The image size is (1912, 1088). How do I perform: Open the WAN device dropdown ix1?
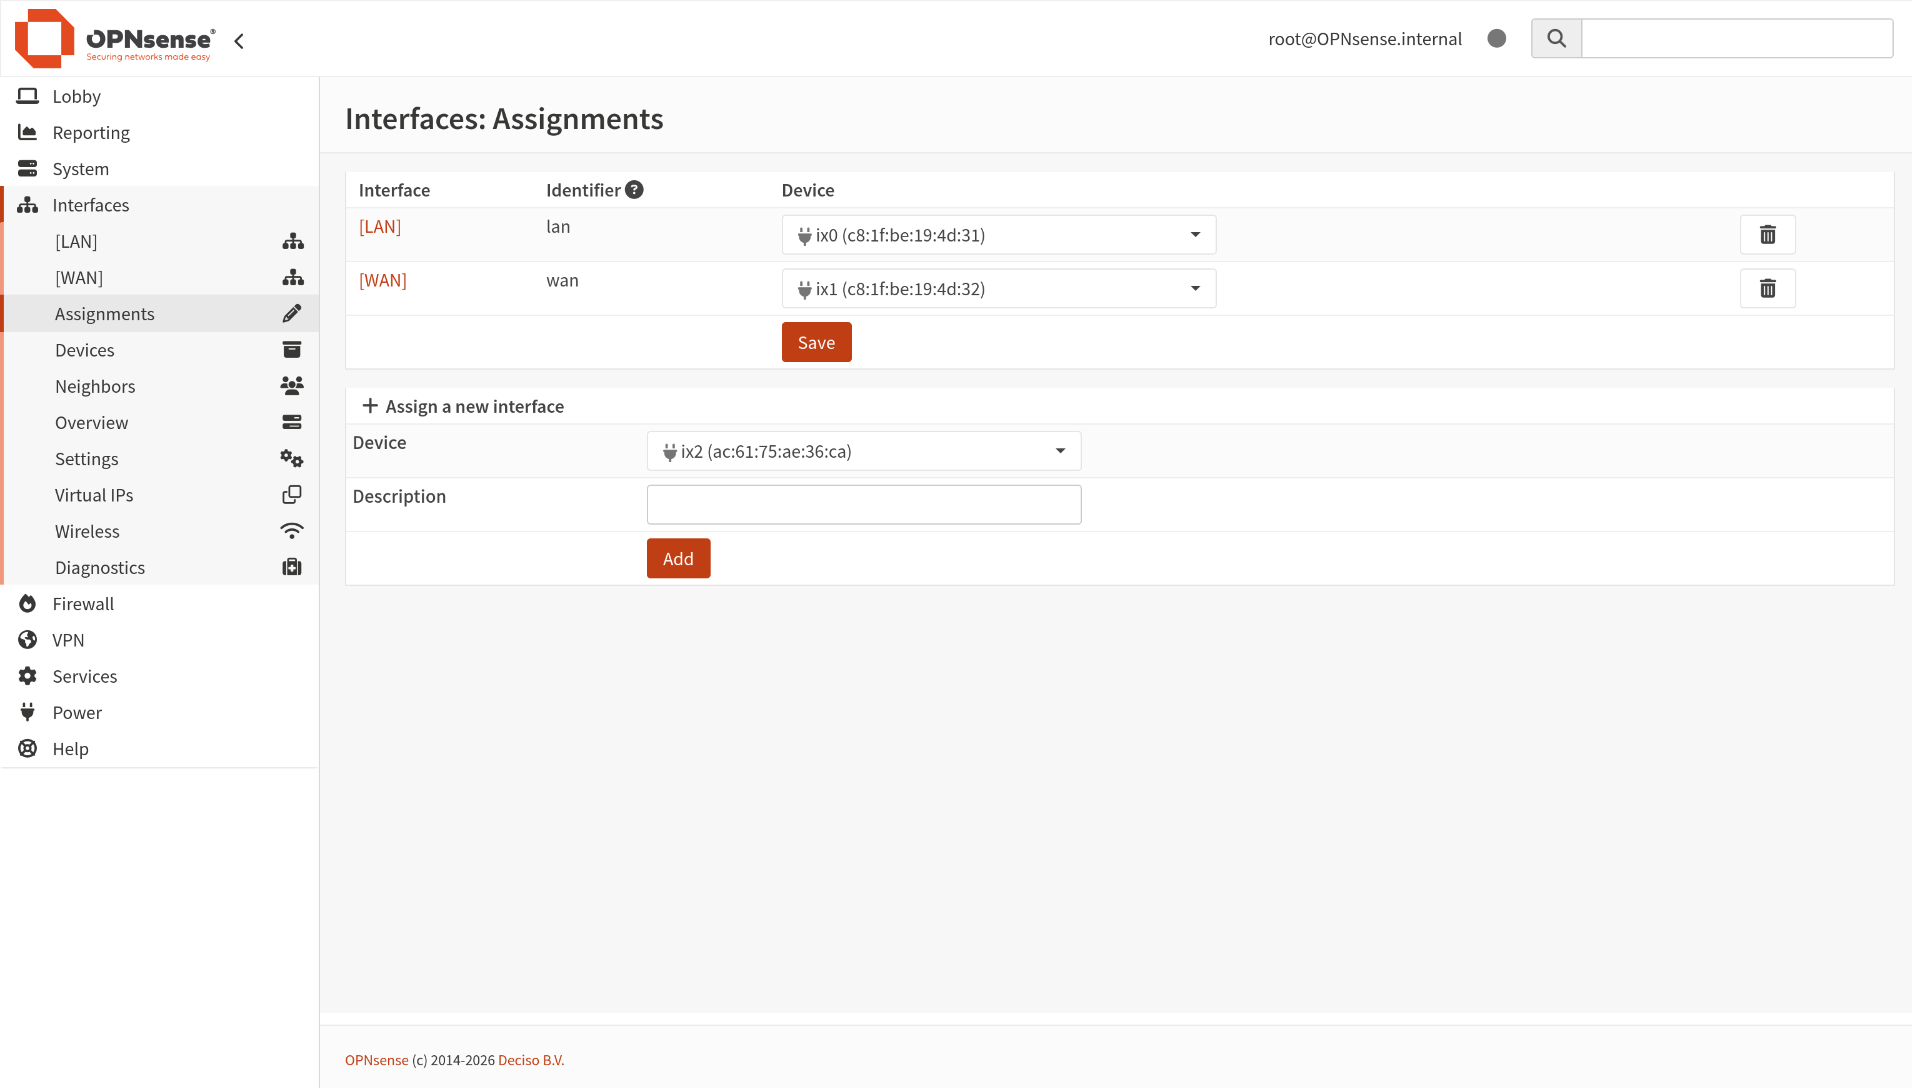[x=998, y=289]
